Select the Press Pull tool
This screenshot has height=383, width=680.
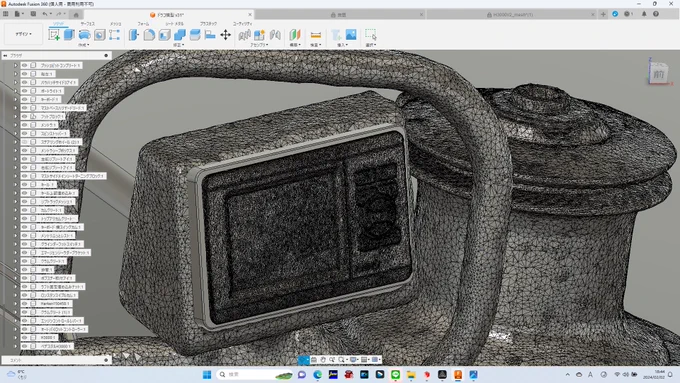click(134, 35)
